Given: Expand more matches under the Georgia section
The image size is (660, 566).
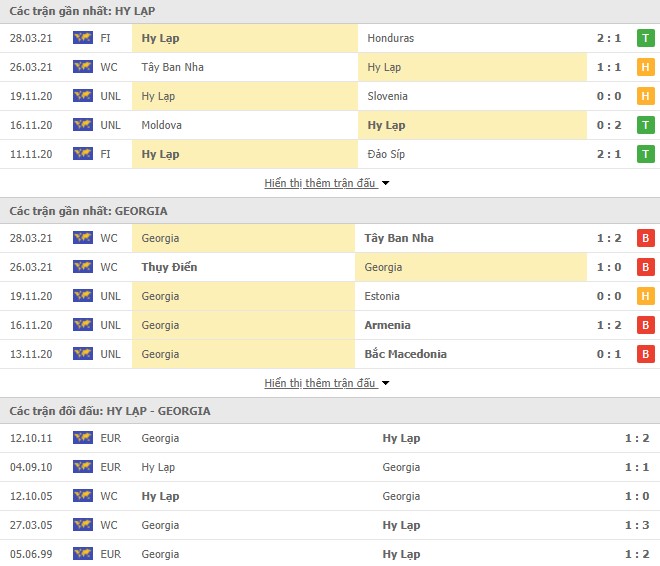Looking at the screenshot, I should point(320,383).
